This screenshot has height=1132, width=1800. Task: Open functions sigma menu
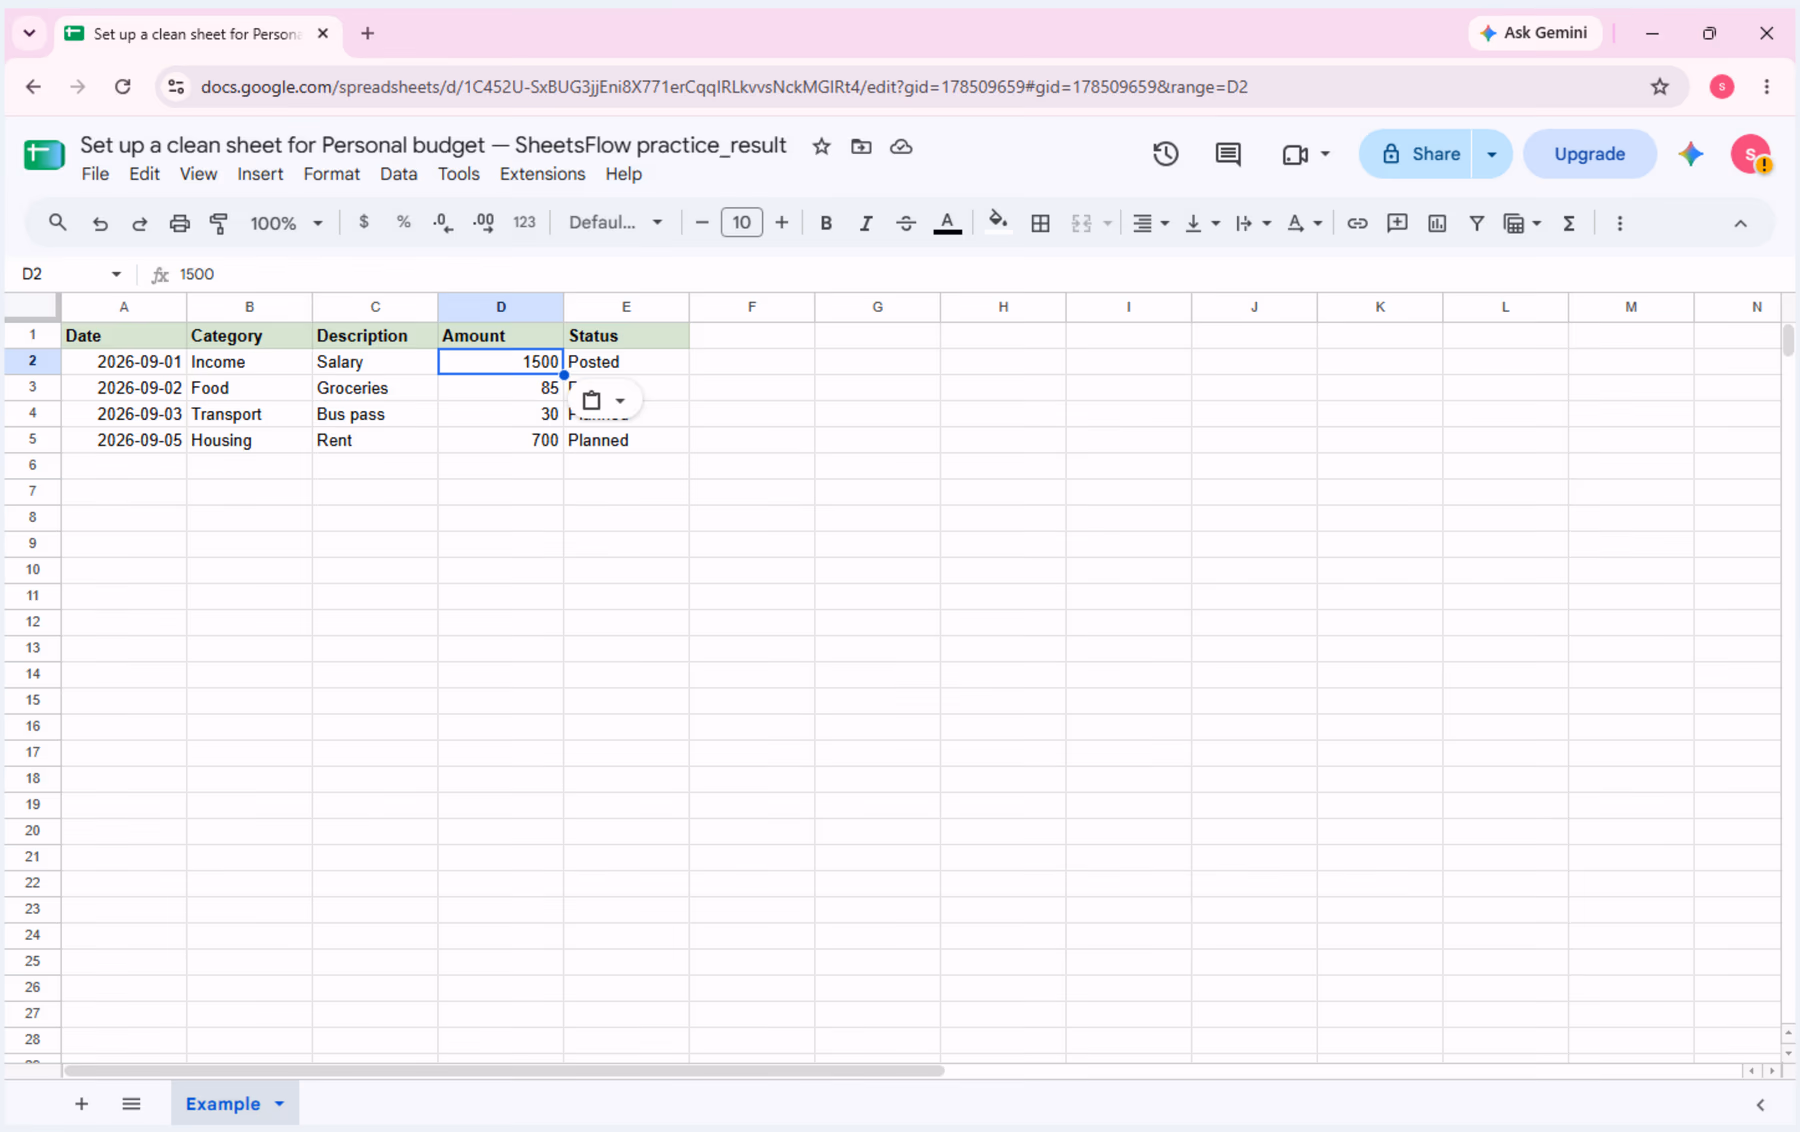coord(1569,223)
